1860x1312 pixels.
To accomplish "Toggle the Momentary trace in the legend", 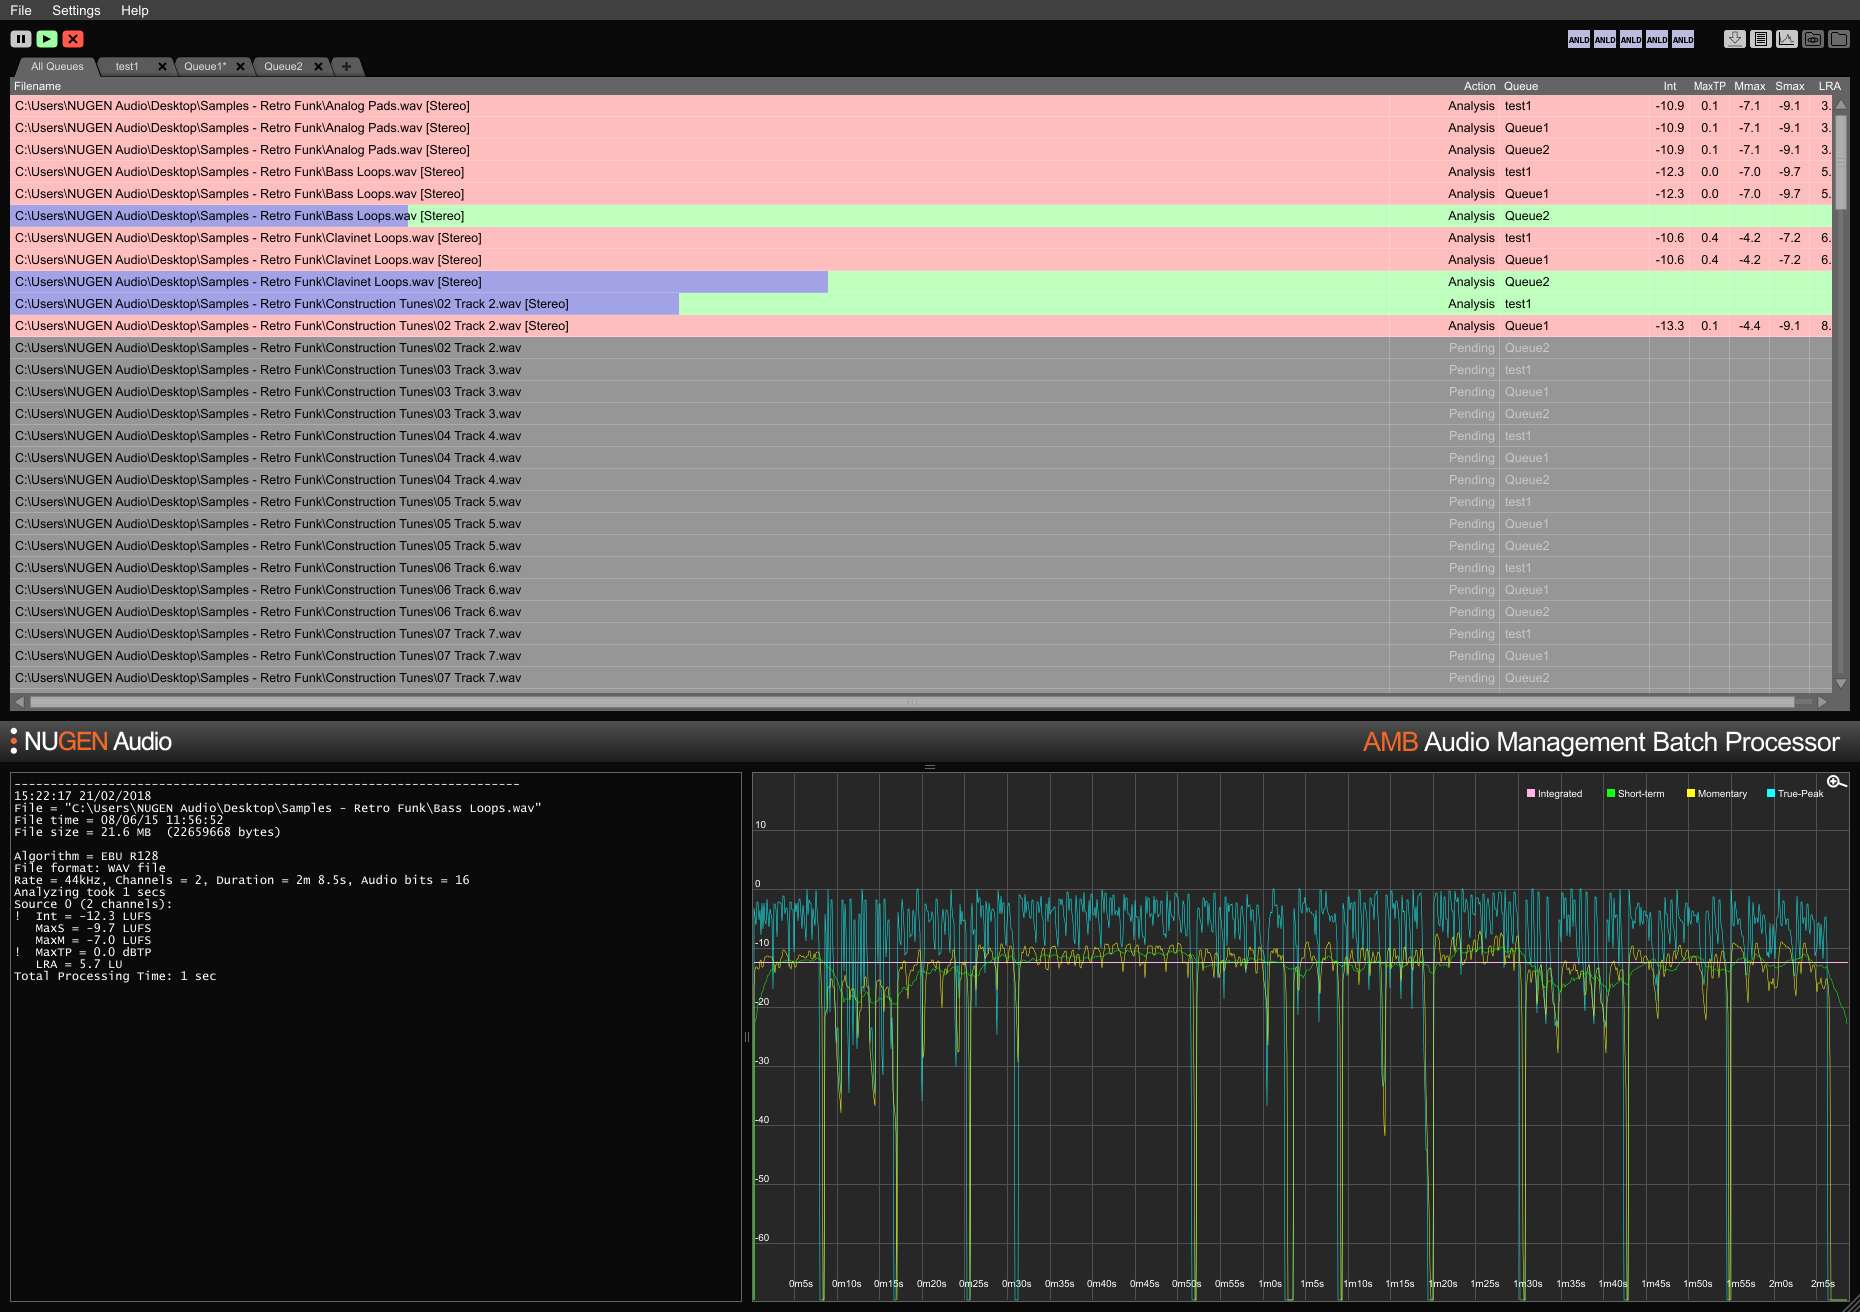I will coord(1690,793).
